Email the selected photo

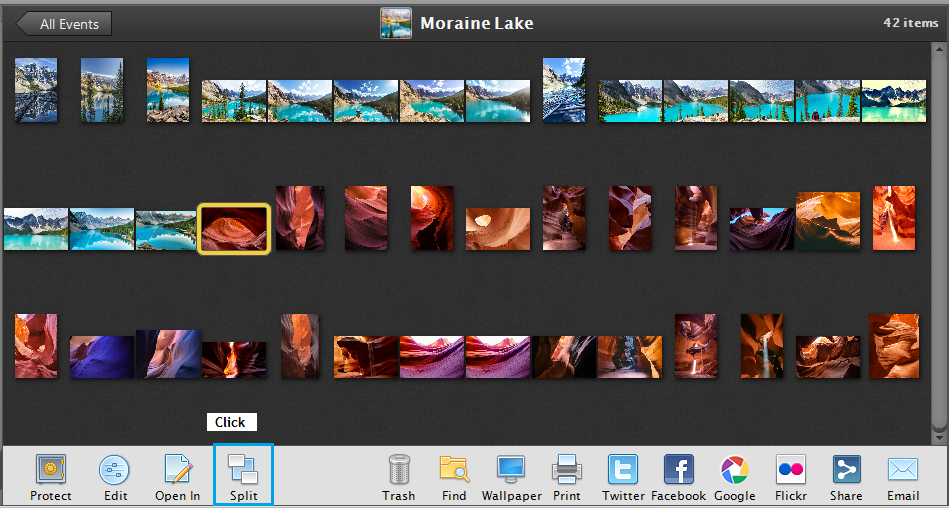[903, 470]
